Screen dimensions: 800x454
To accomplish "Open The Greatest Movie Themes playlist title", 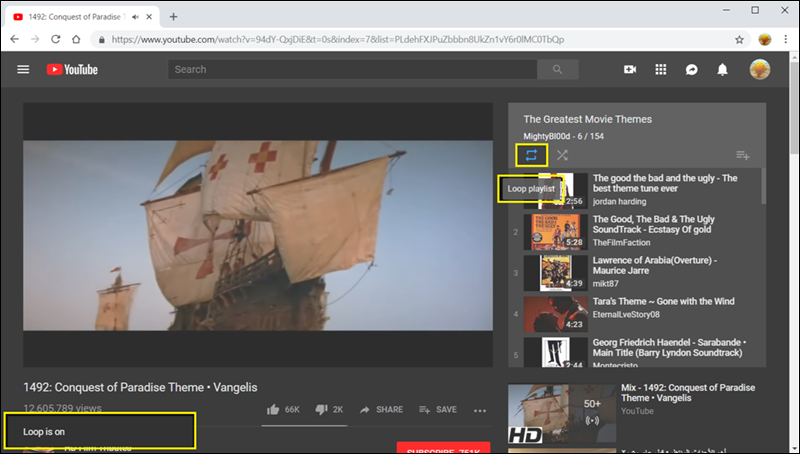I will (587, 119).
